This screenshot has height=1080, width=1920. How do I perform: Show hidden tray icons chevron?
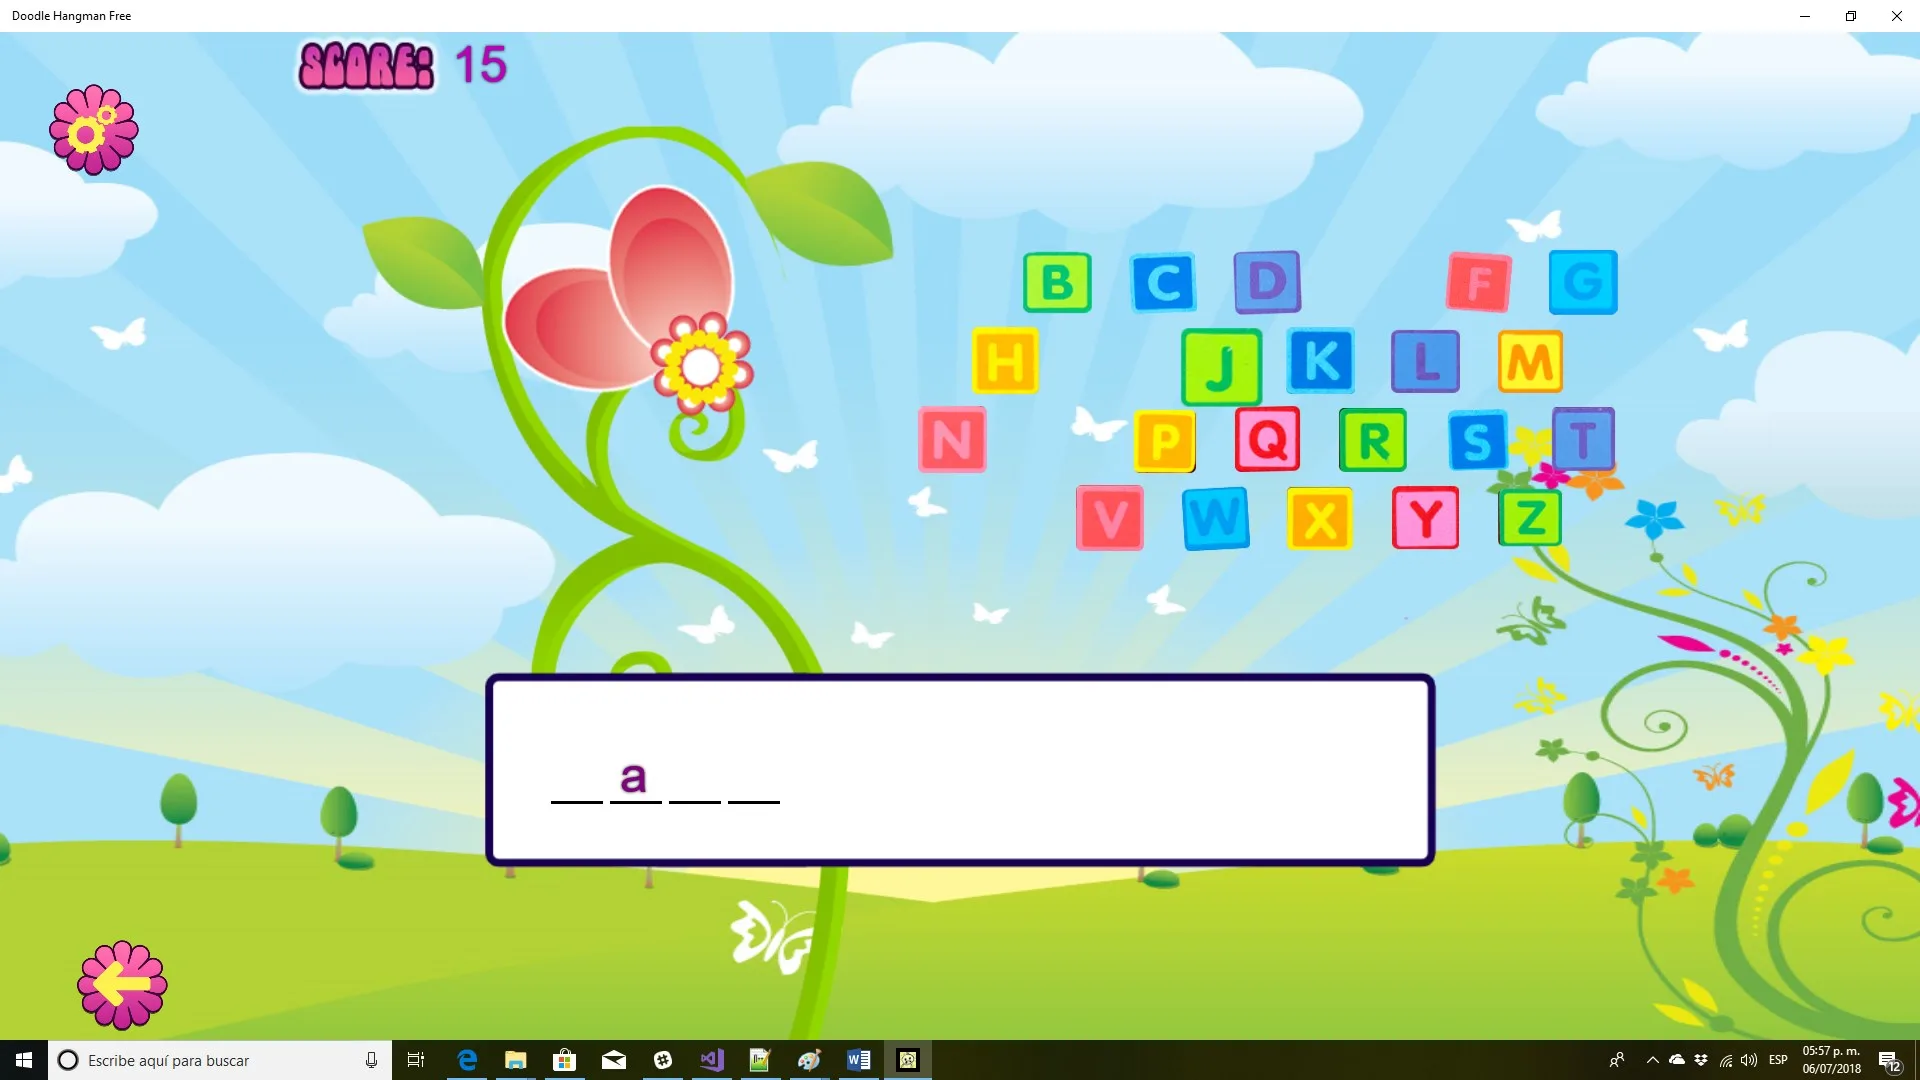(x=1652, y=1060)
